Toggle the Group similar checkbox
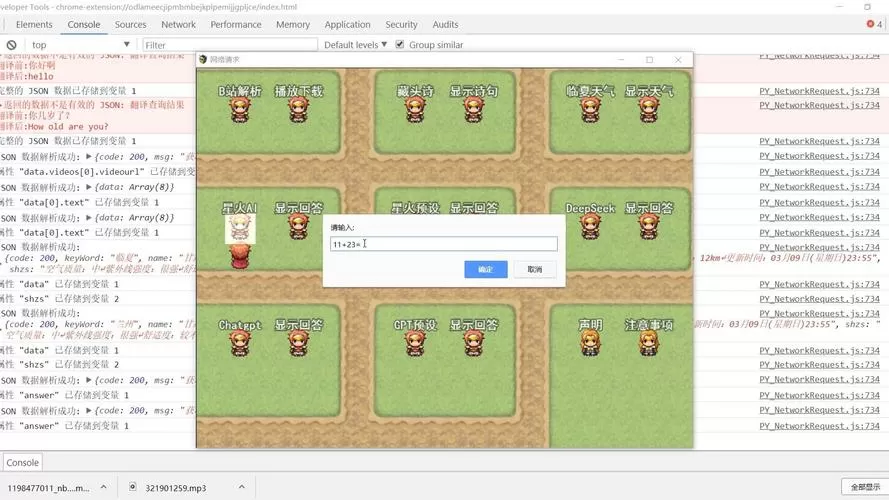 (x=400, y=44)
